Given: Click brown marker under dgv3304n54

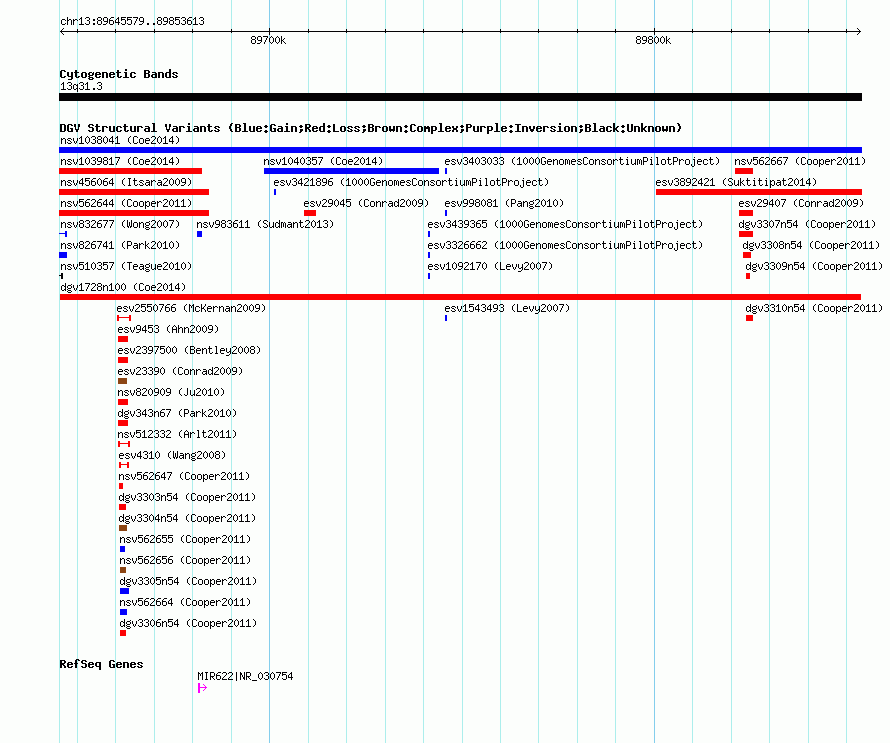Looking at the screenshot, I should pyautogui.click(x=123, y=528).
